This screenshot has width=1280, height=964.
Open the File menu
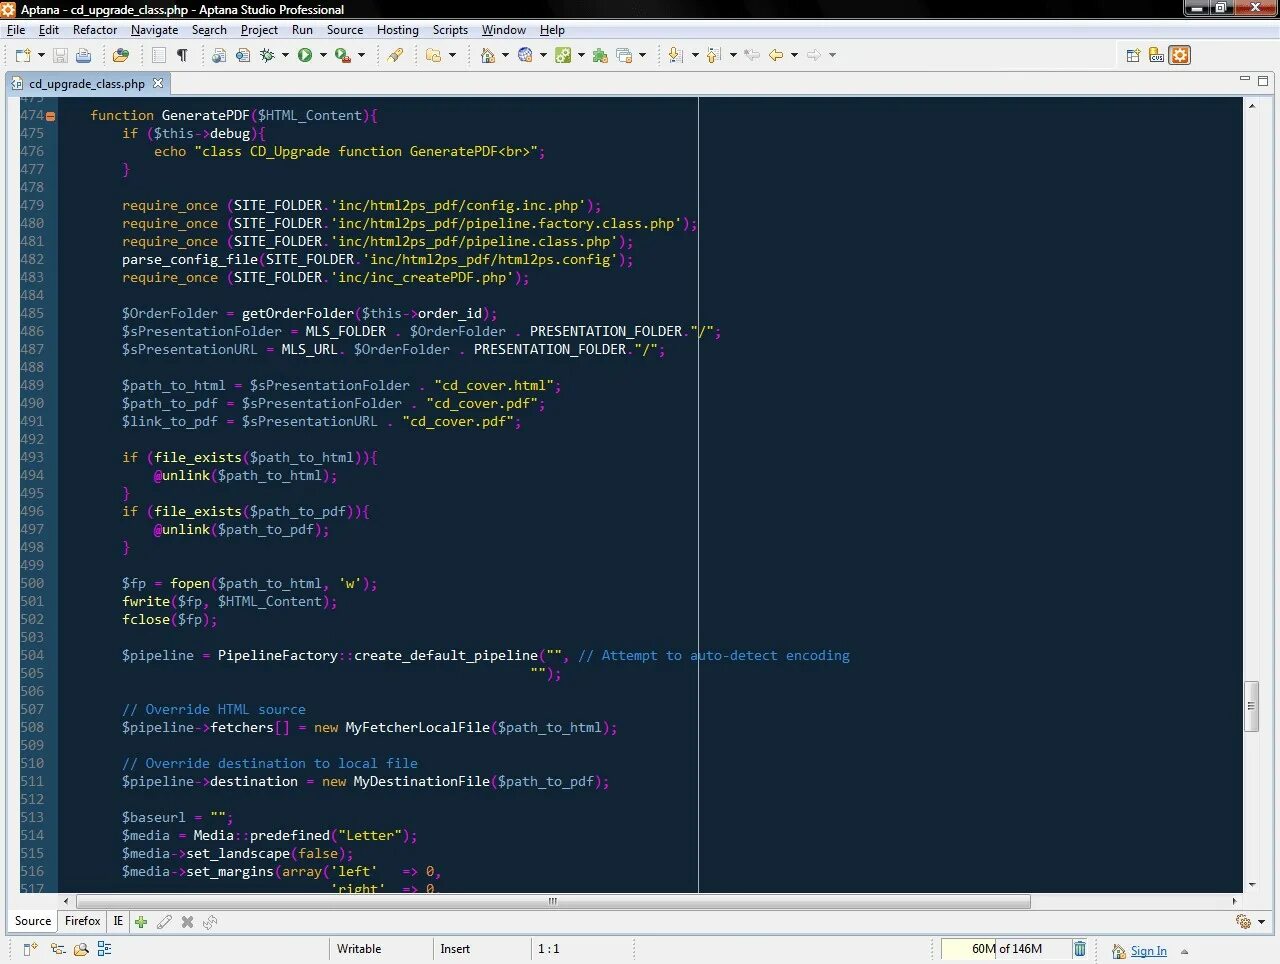(x=16, y=30)
